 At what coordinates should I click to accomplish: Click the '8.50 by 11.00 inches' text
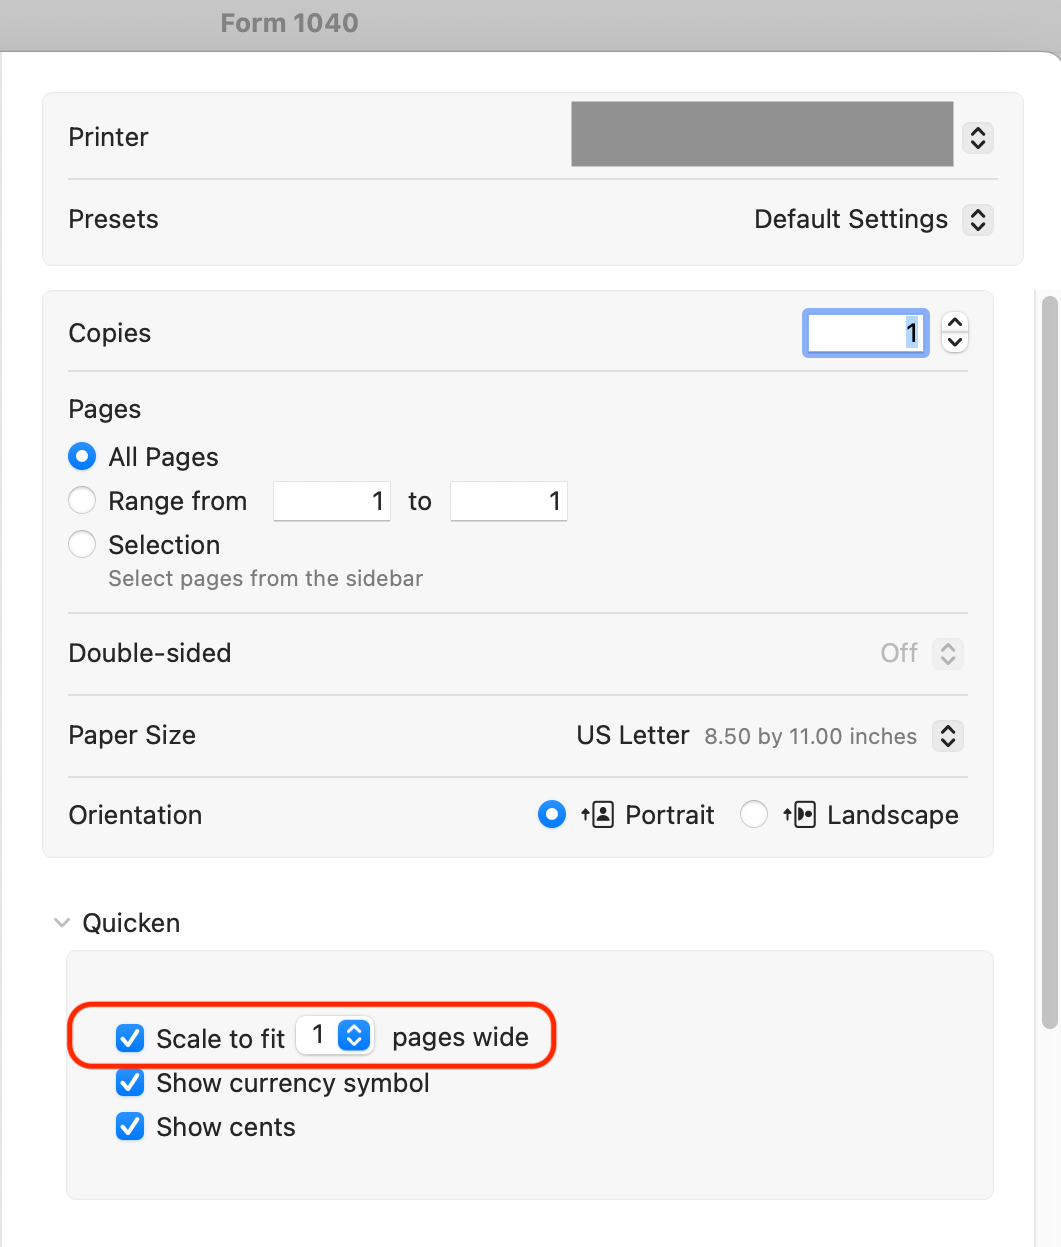[x=811, y=737]
